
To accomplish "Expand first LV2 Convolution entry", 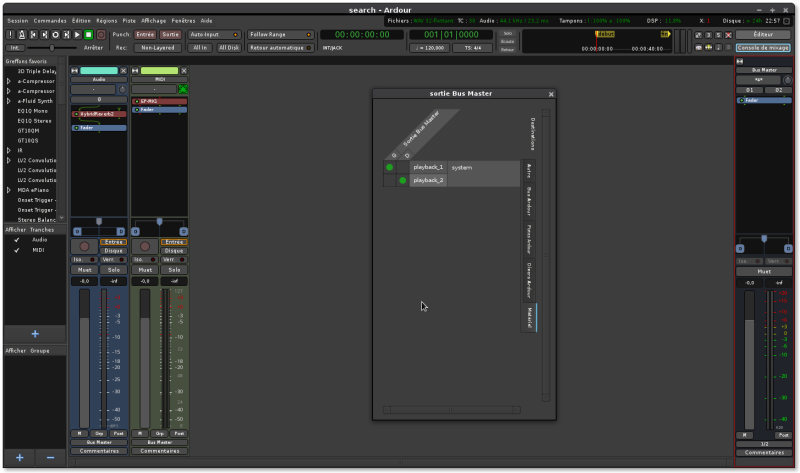I will click(x=9, y=160).
